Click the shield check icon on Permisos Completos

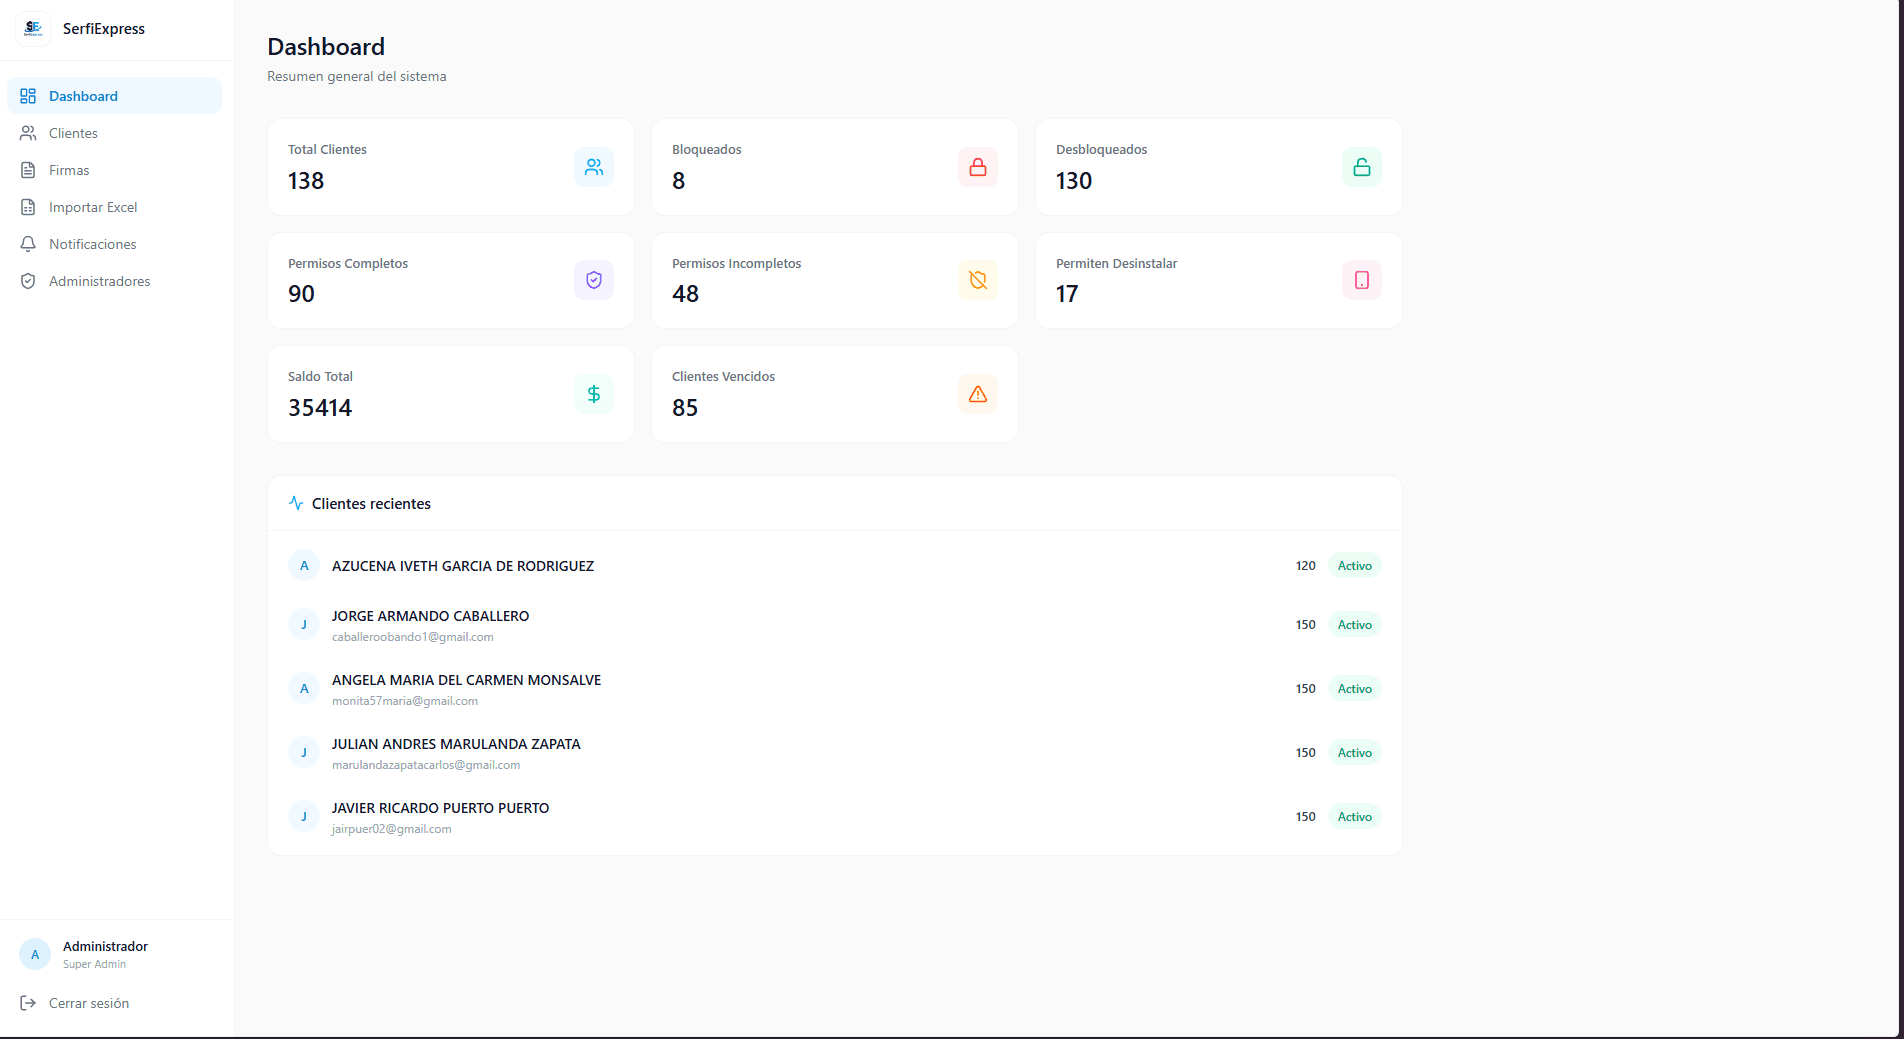(x=594, y=280)
